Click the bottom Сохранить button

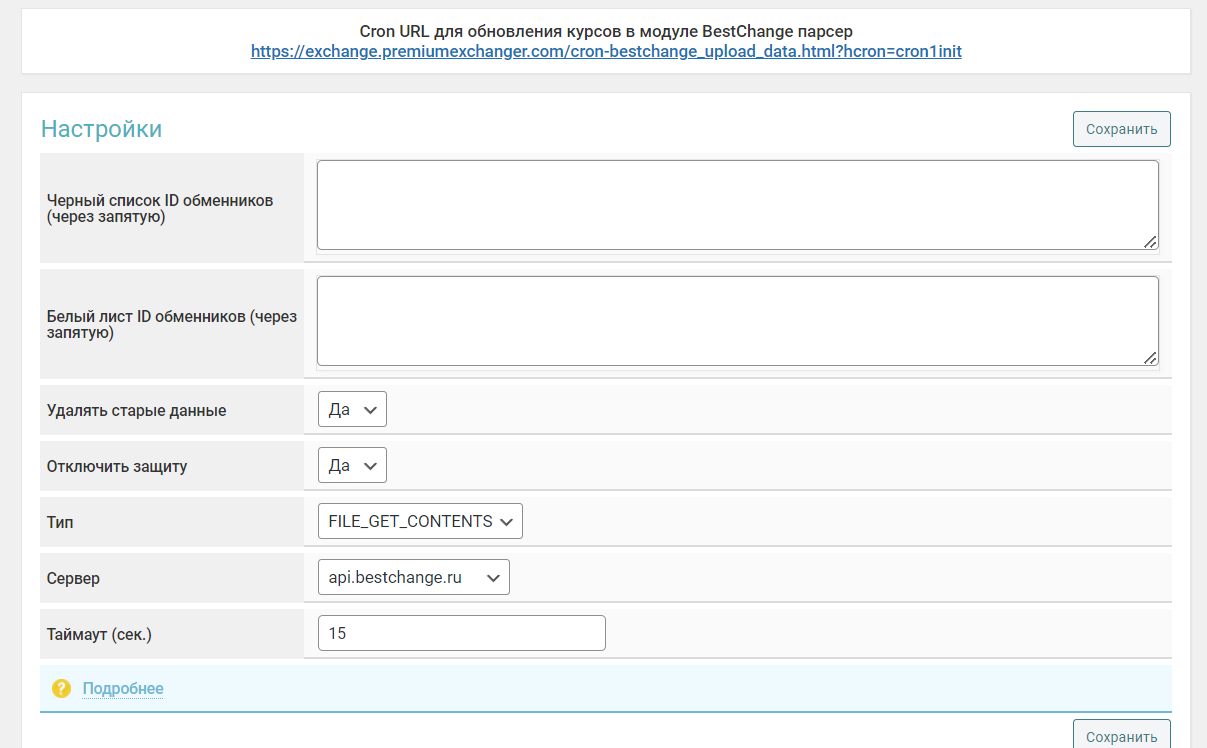1121,736
